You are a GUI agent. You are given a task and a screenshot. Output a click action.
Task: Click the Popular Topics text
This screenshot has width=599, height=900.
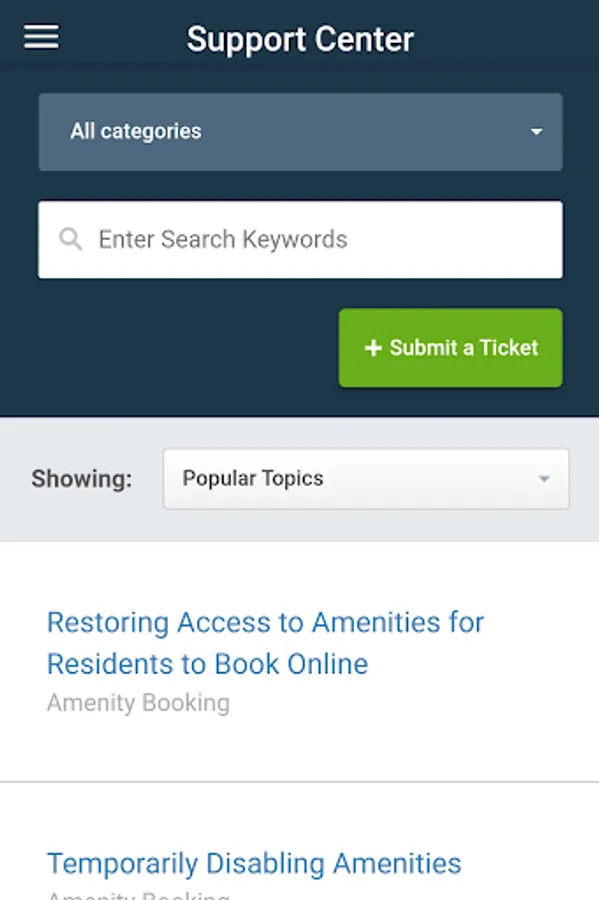coord(252,478)
